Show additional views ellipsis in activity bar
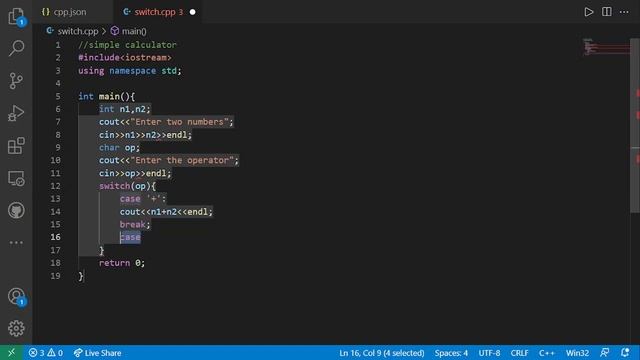 point(16,242)
